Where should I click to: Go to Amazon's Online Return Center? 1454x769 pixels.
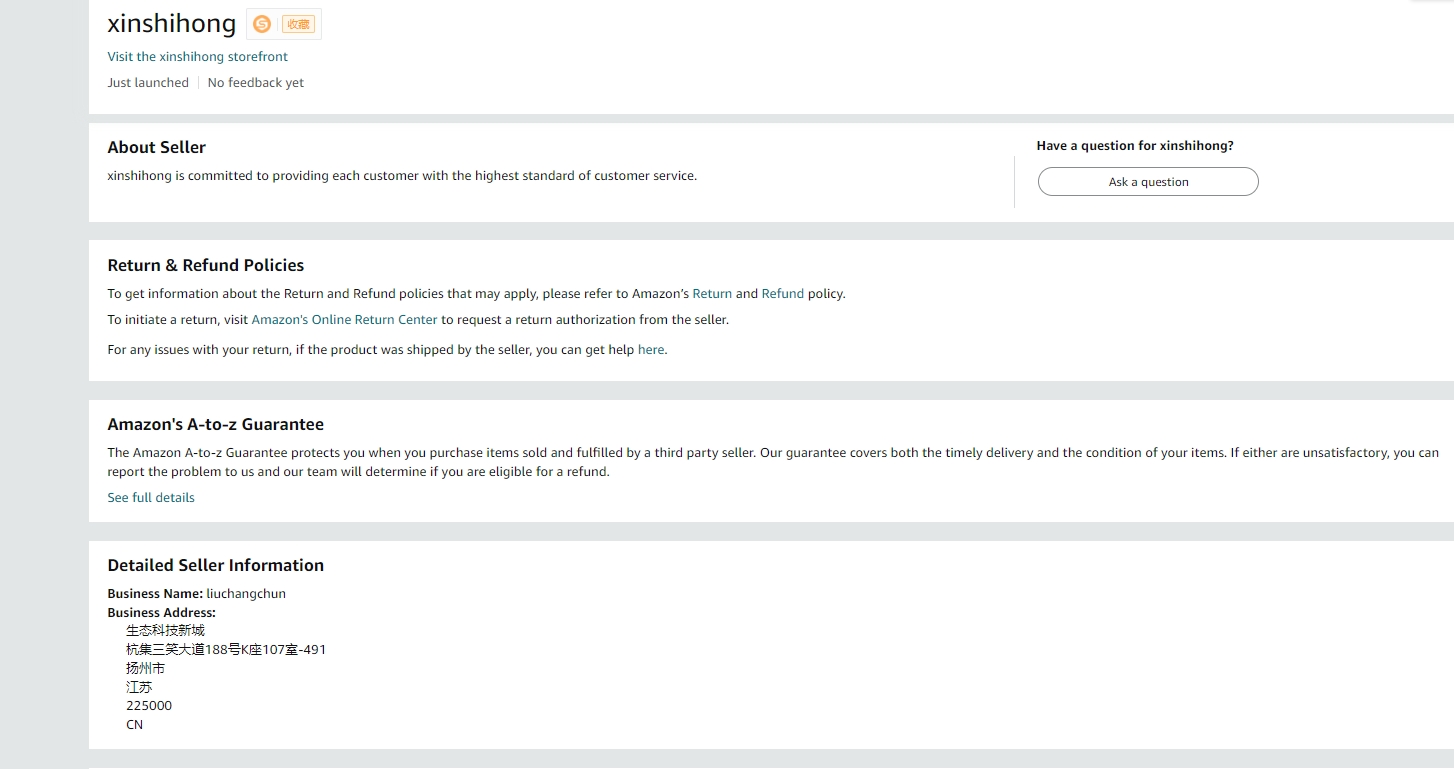pyautogui.click(x=344, y=320)
